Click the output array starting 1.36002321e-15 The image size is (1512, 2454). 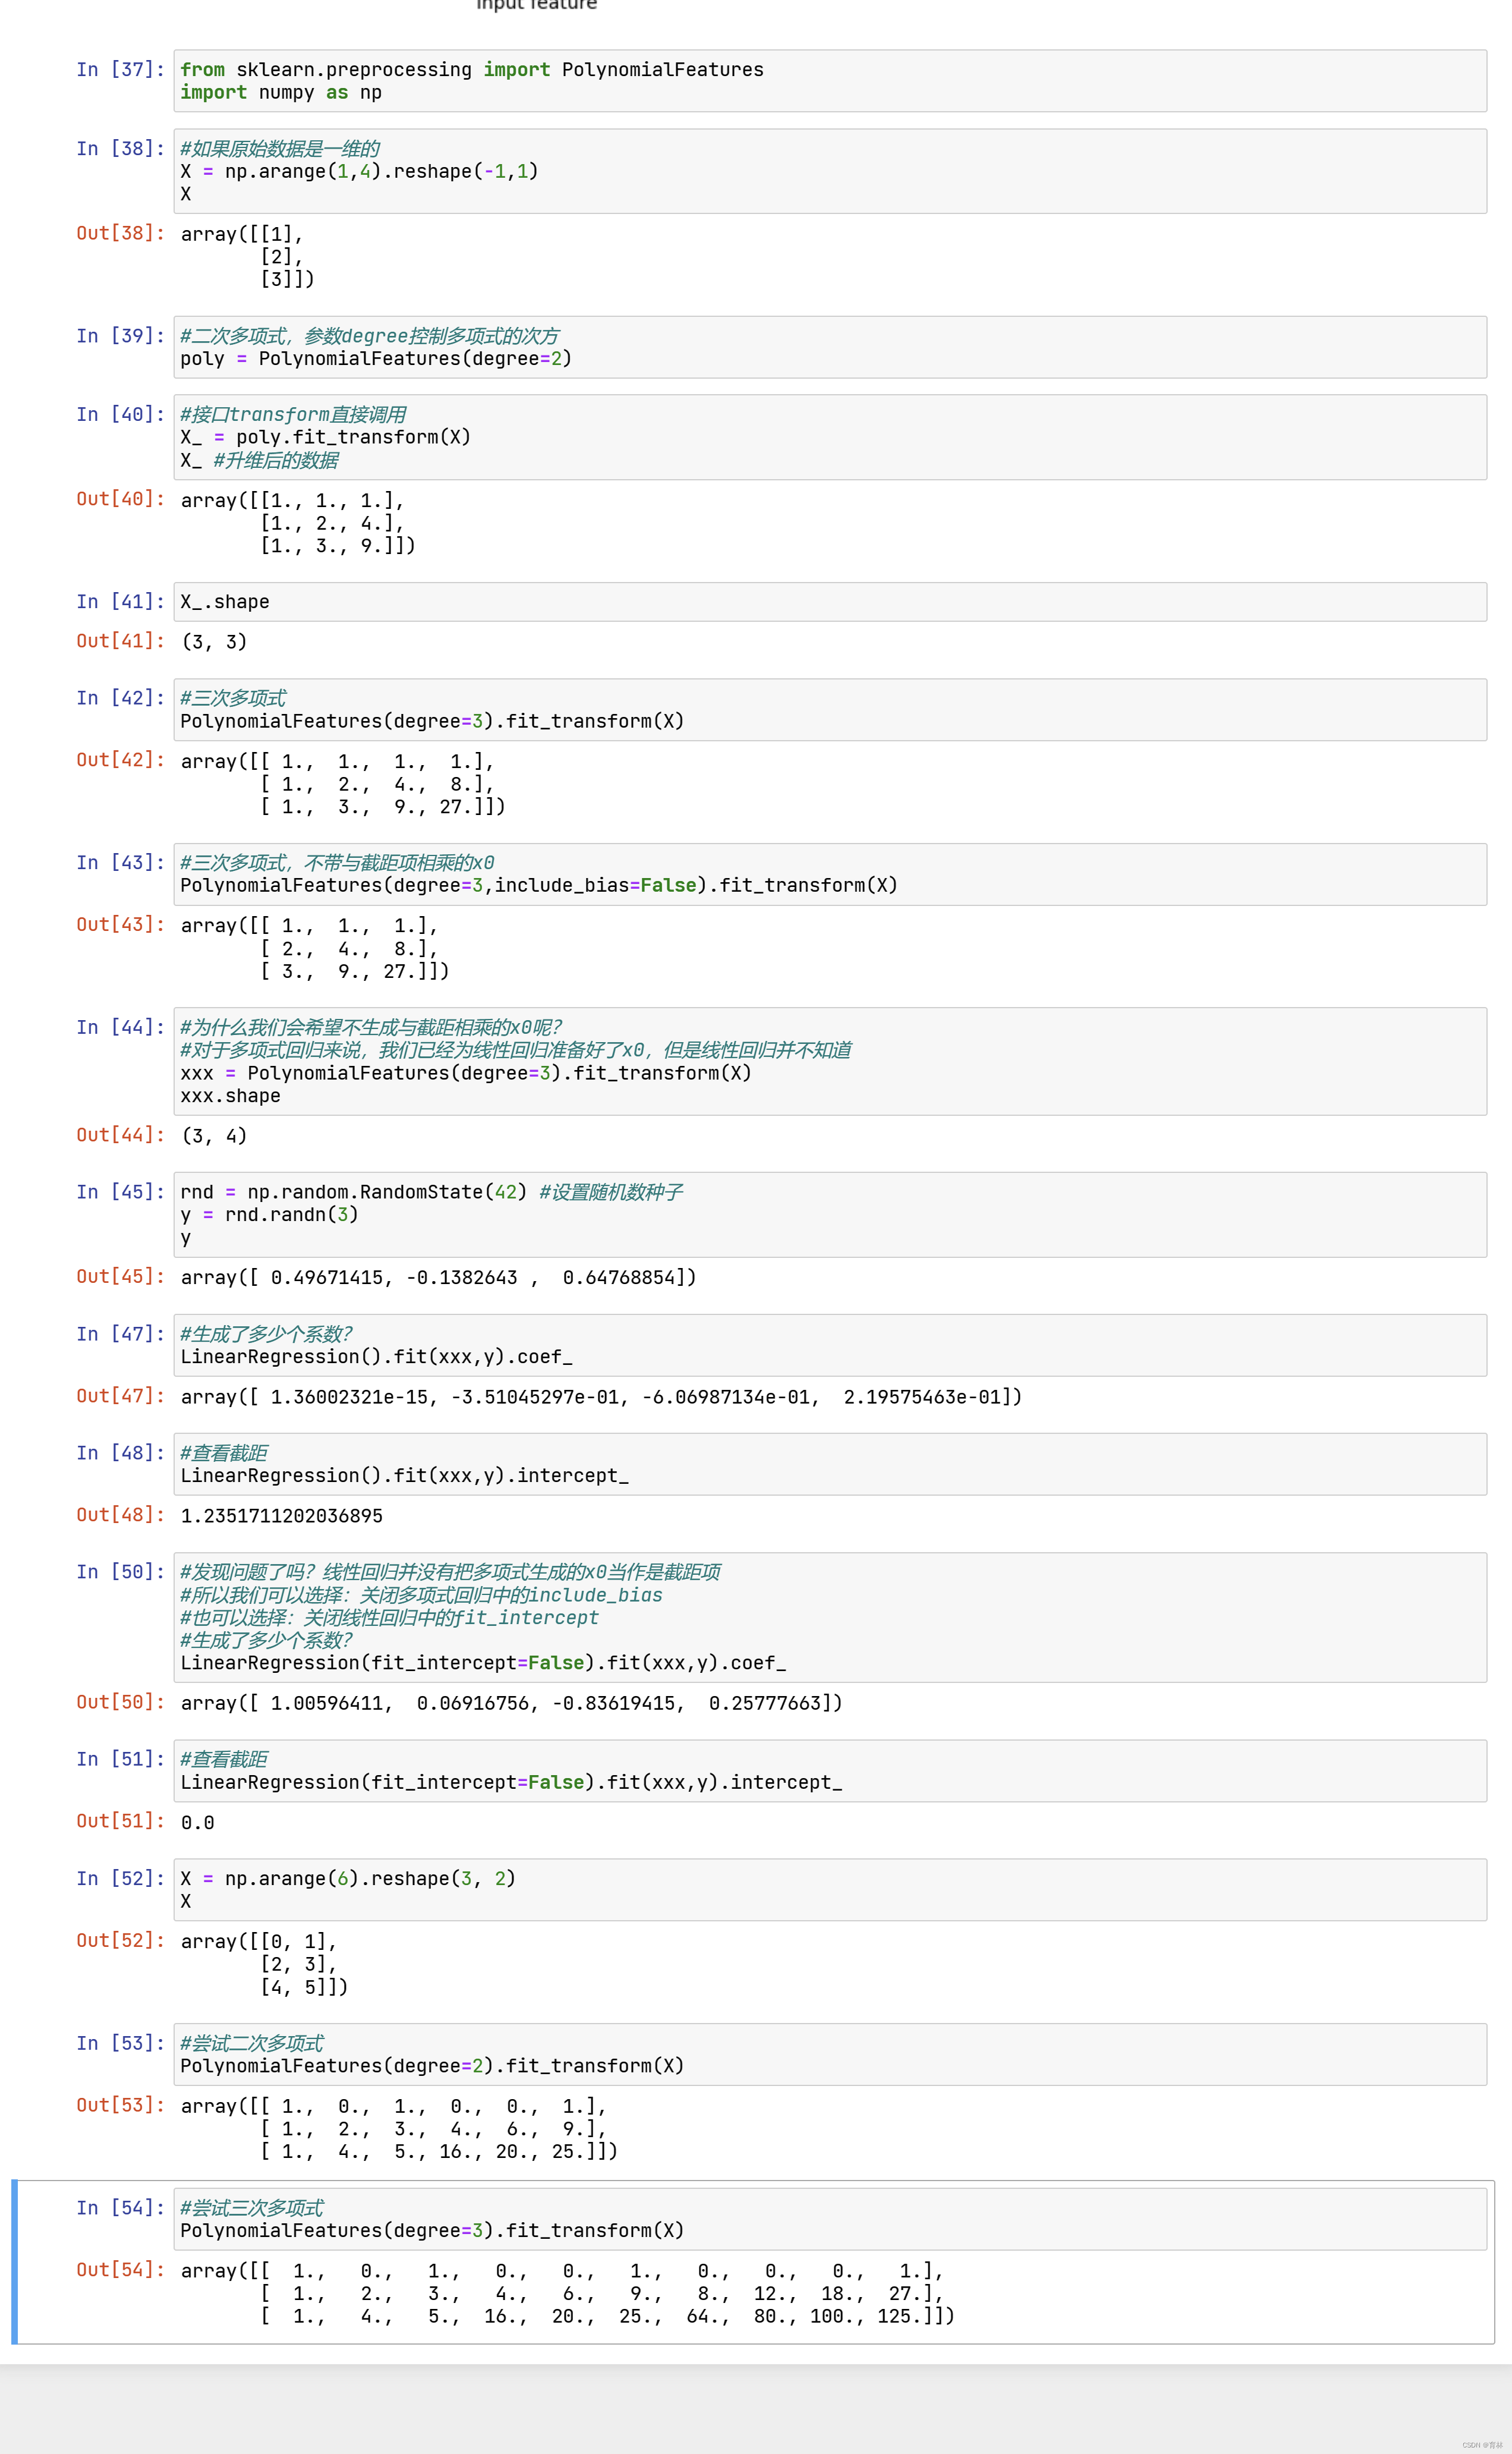pyautogui.click(x=601, y=1397)
